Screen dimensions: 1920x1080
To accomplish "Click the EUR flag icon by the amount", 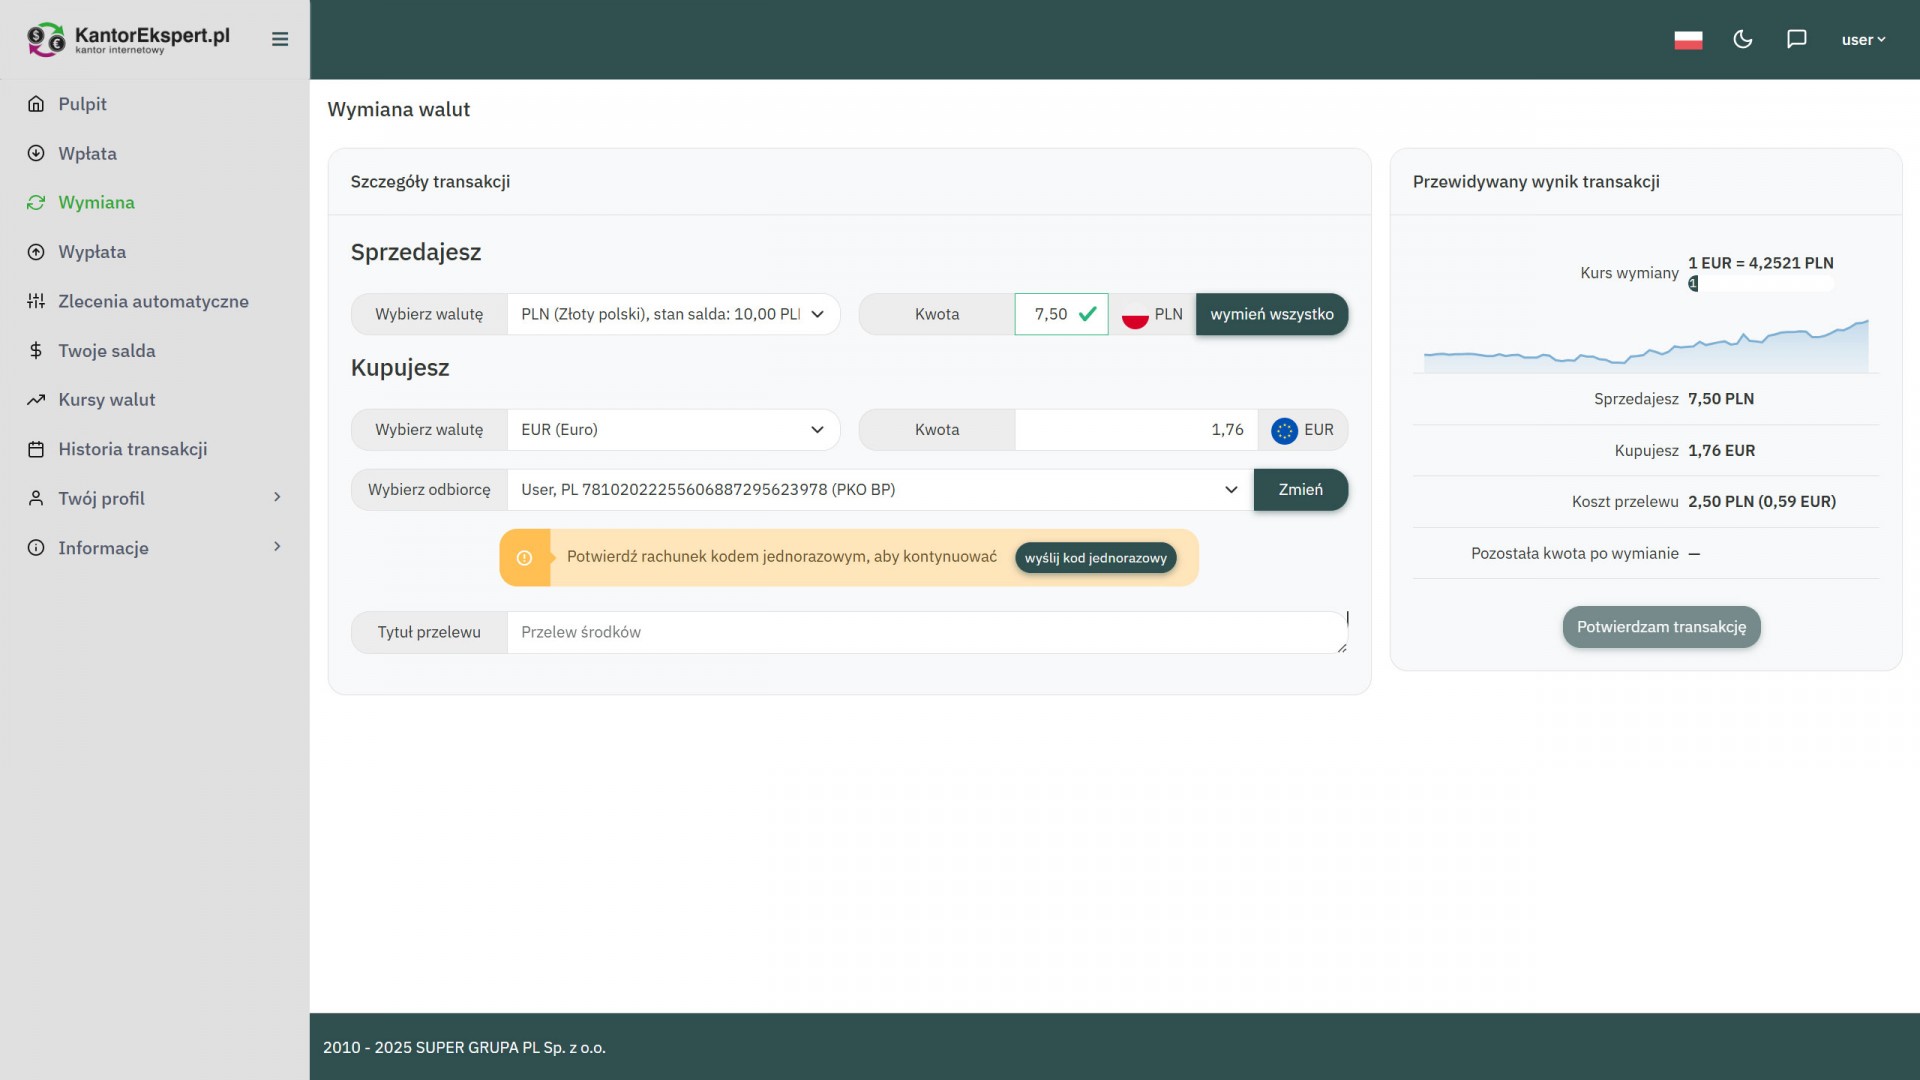I will 1284,430.
